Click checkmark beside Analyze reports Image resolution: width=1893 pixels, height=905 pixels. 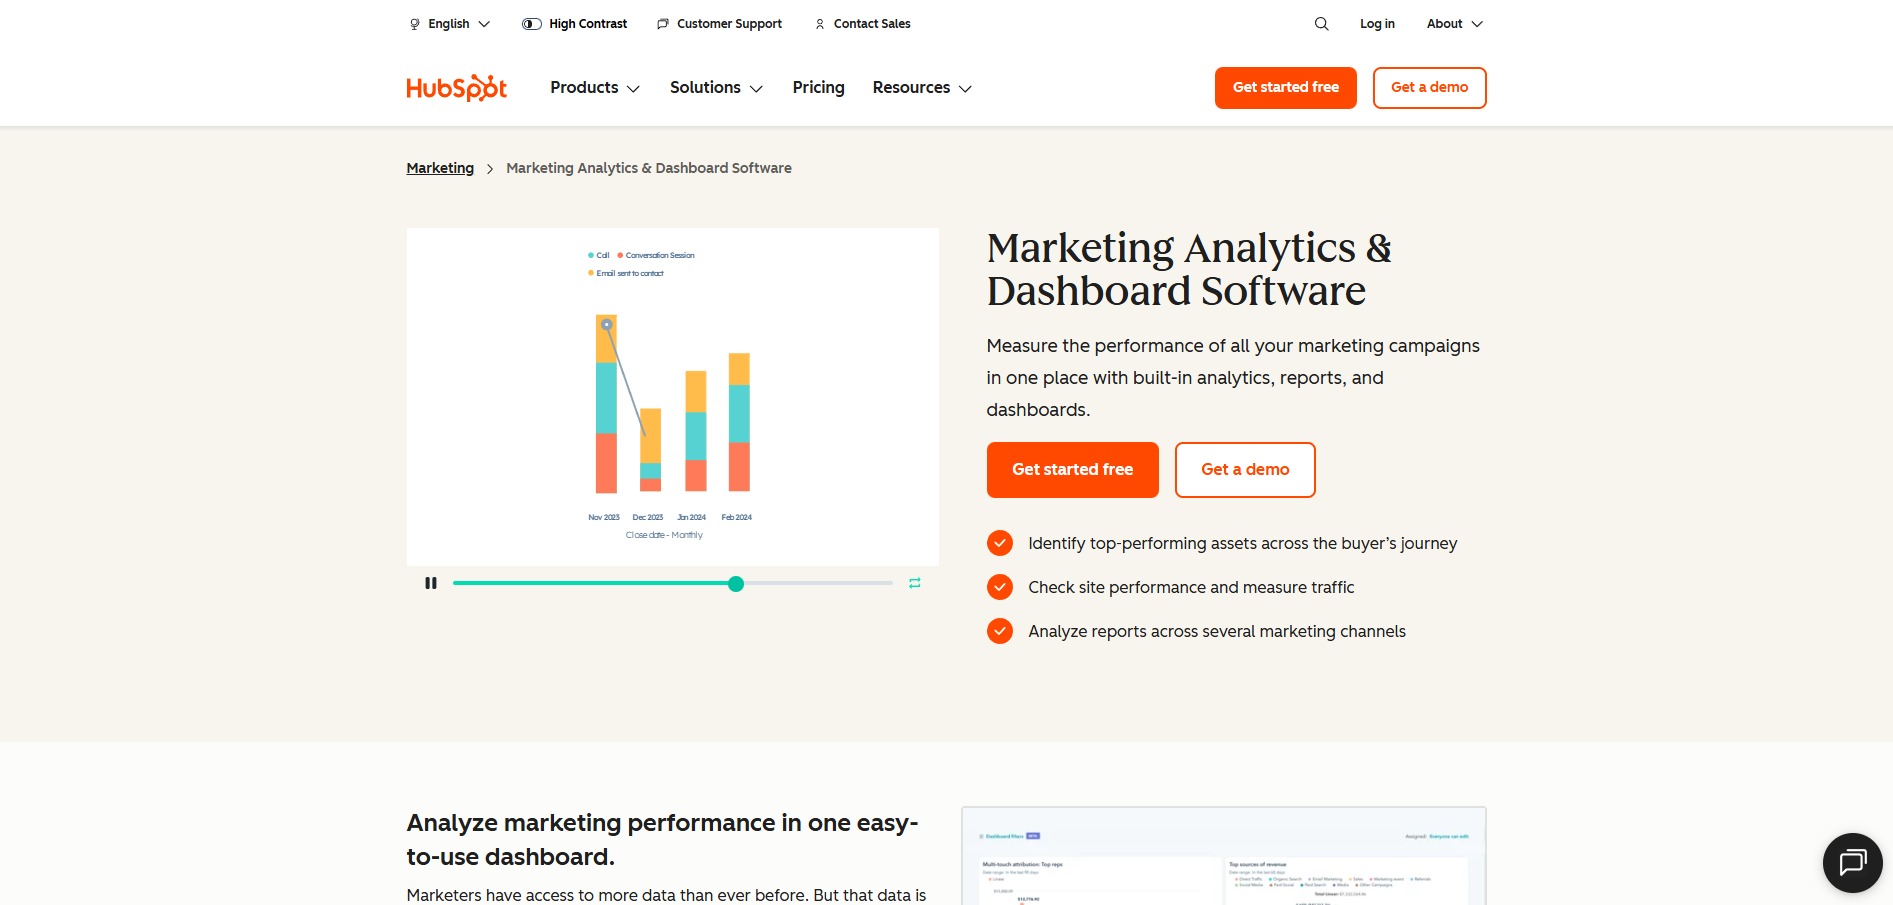click(1000, 631)
